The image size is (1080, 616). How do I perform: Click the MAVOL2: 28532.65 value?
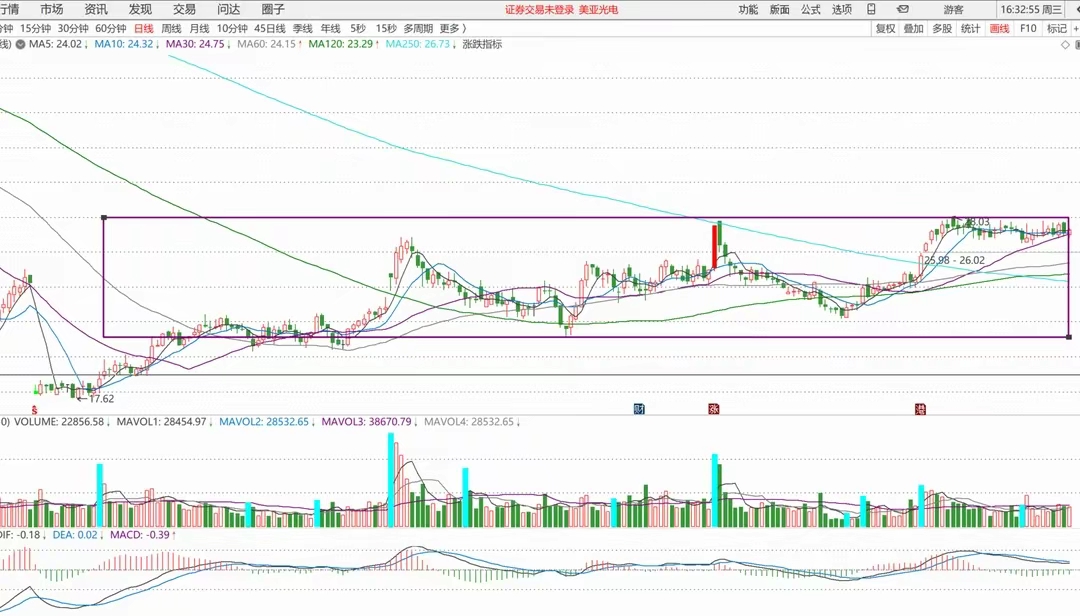[264, 422]
